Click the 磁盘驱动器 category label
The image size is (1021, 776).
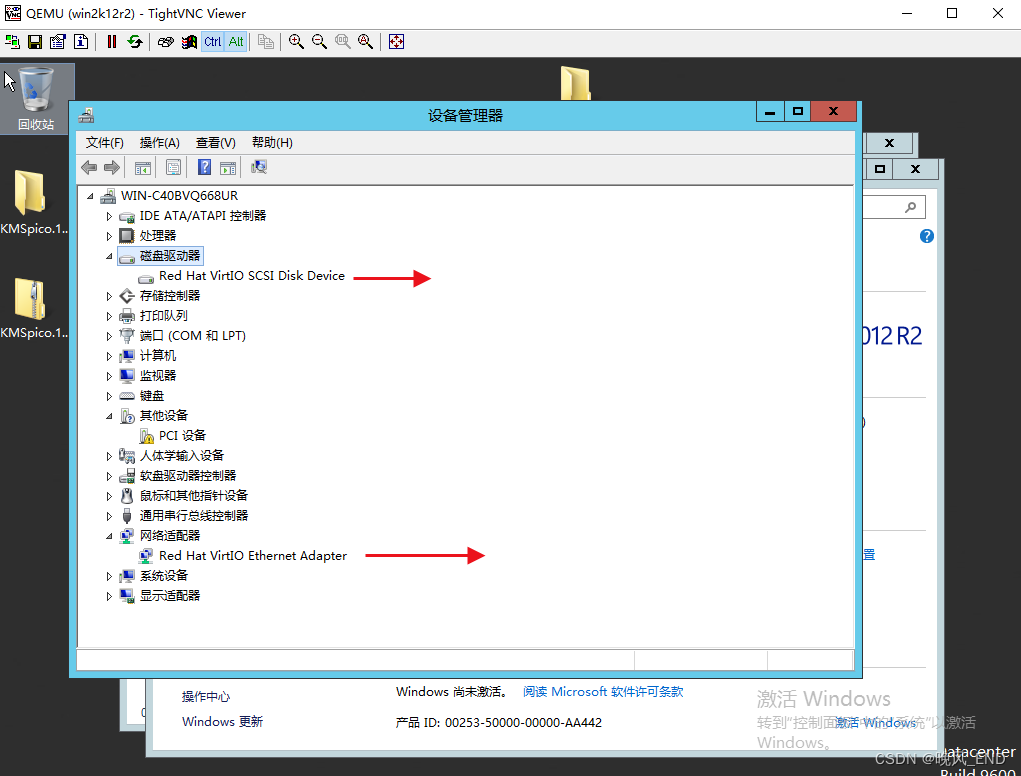169,256
